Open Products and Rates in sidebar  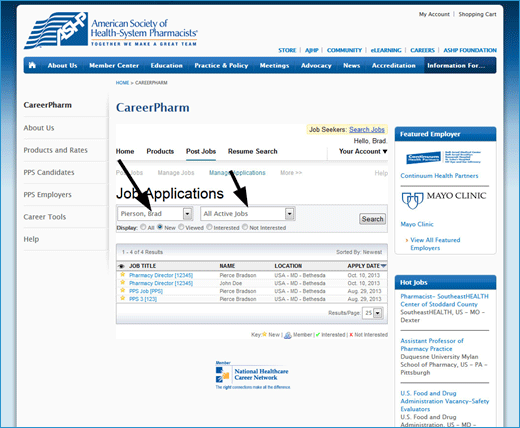[55, 150]
